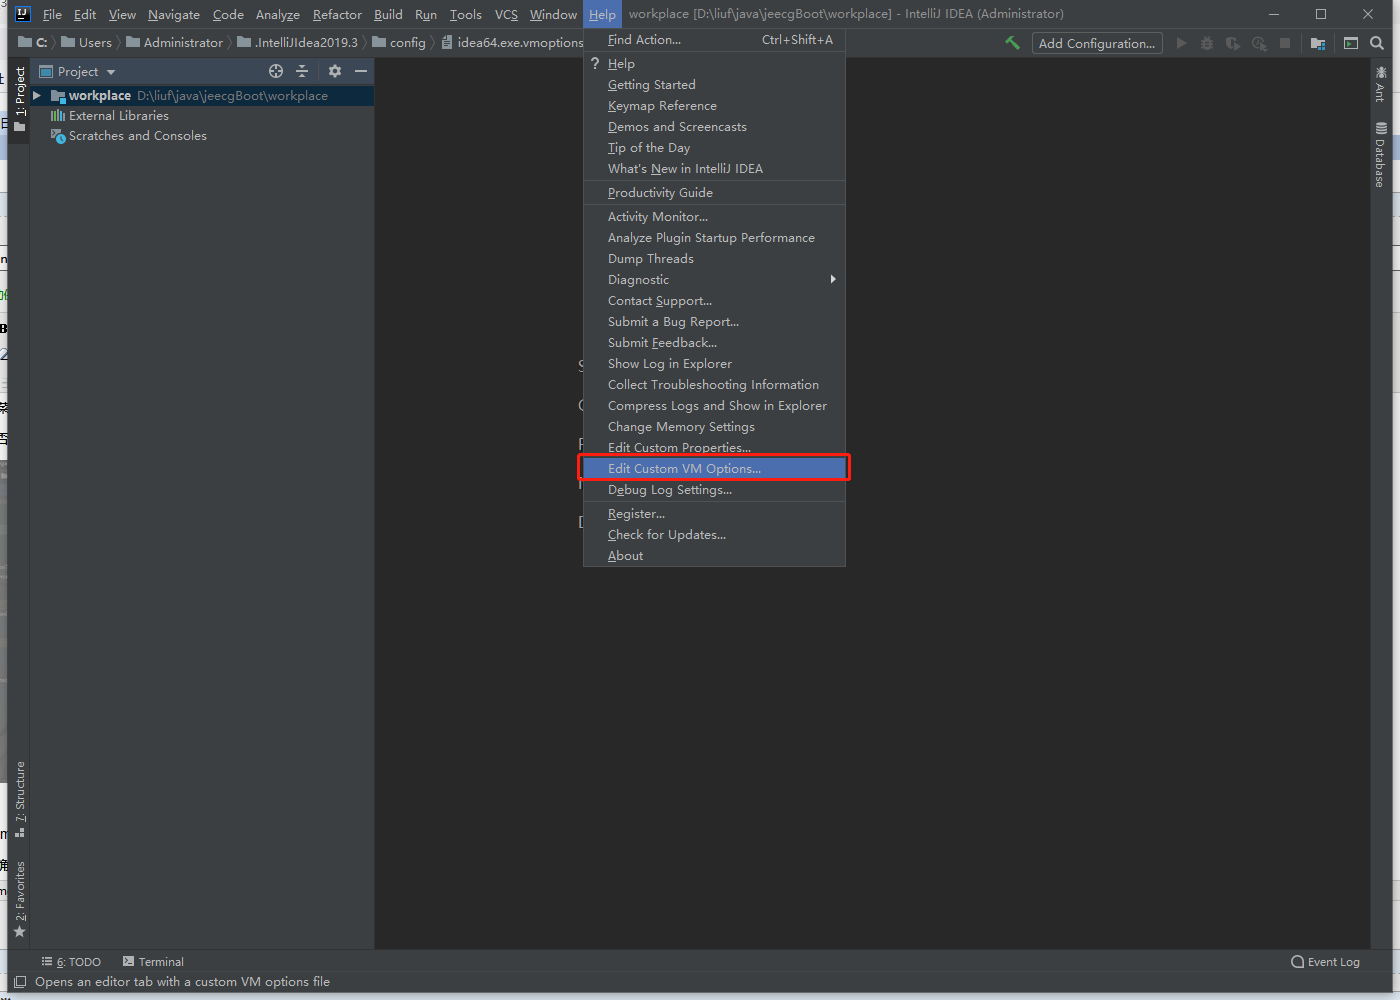Open the View menu
This screenshot has height=1000, width=1400.
pyautogui.click(x=122, y=14)
